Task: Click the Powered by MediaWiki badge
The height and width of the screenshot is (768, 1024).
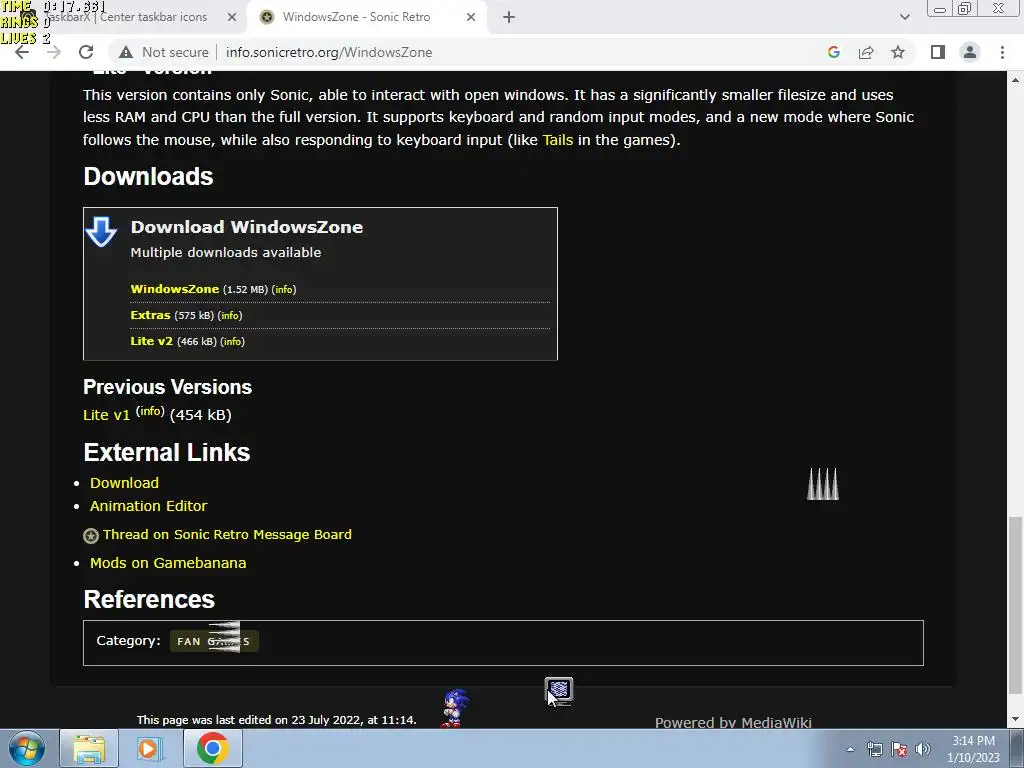Action: point(733,722)
